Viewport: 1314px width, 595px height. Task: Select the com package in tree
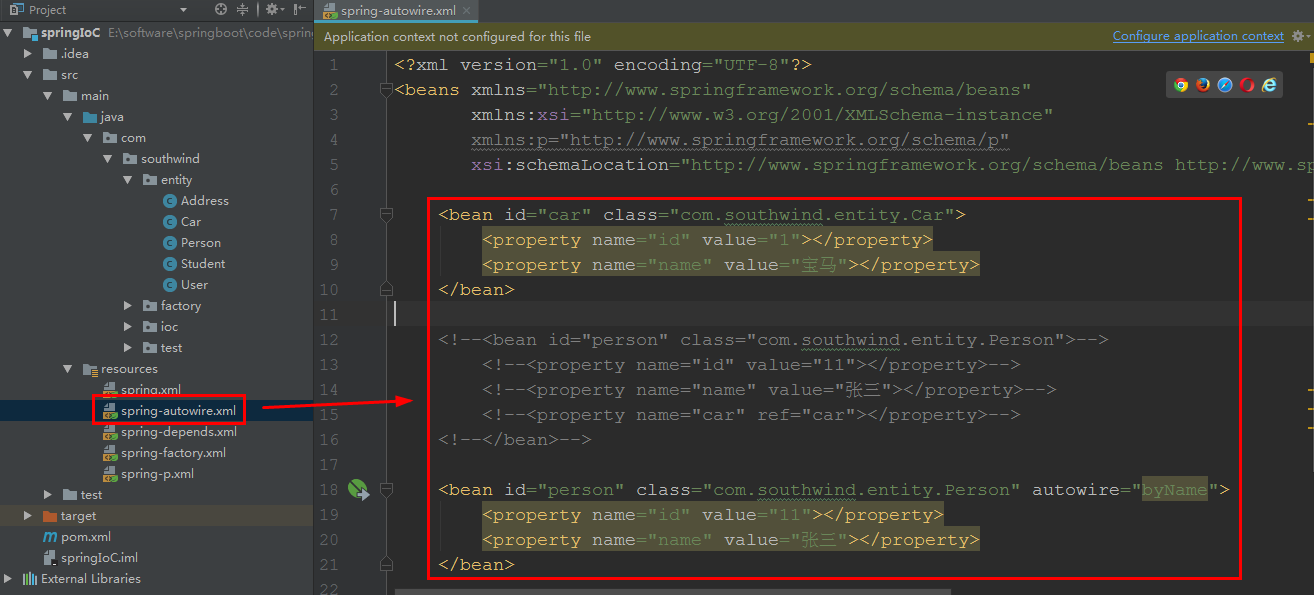(x=133, y=138)
